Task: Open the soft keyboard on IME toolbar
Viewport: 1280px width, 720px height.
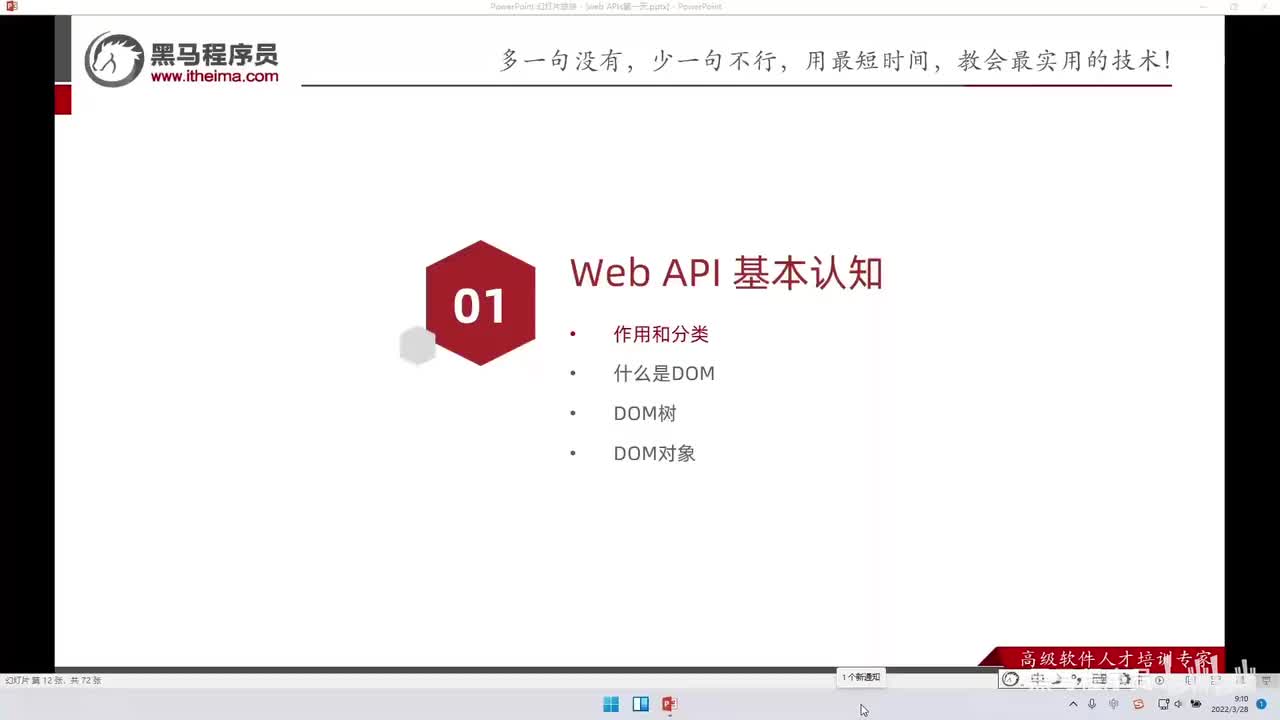Action: pyautogui.click(x=1099, y=679)
